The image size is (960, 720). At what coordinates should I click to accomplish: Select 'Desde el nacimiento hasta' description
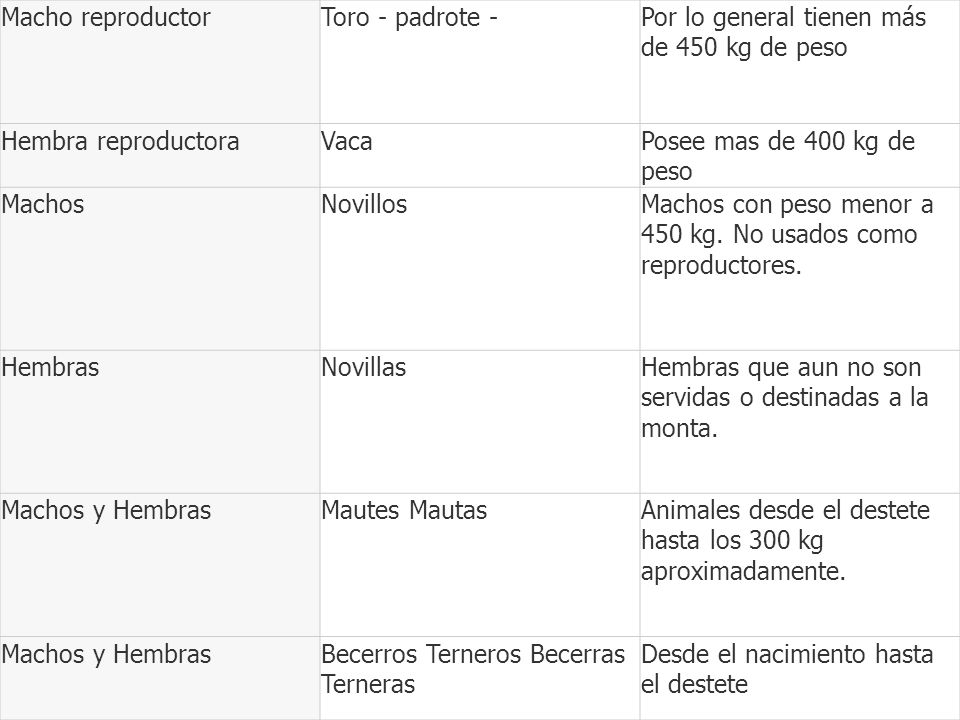787,669
